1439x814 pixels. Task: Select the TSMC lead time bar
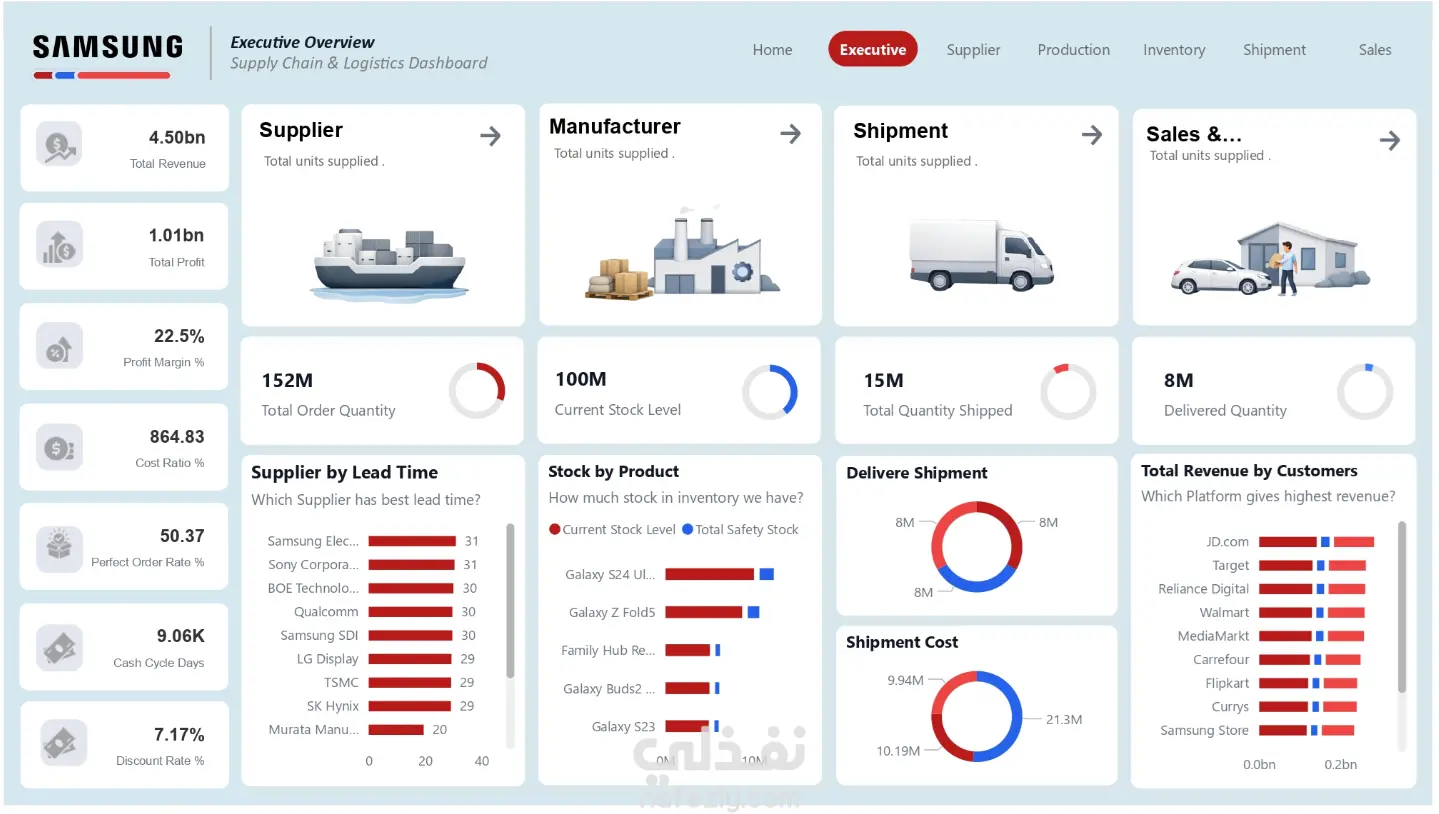[x=410, y=683]
